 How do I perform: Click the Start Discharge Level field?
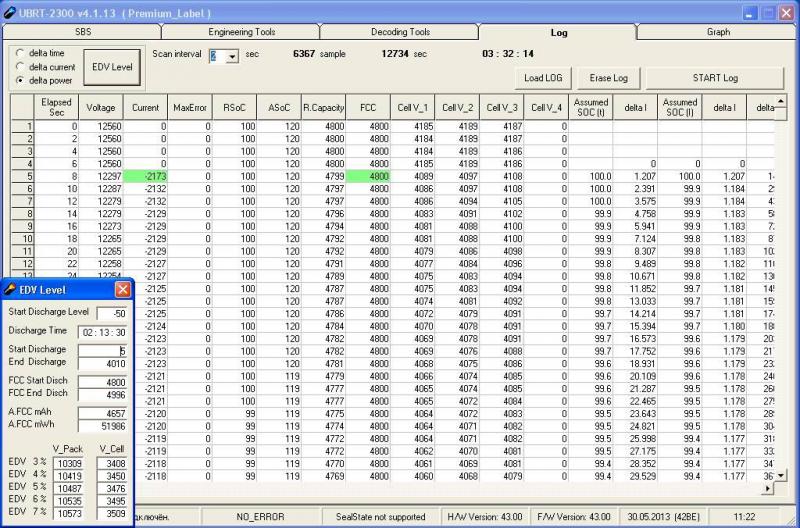[111, 313]
